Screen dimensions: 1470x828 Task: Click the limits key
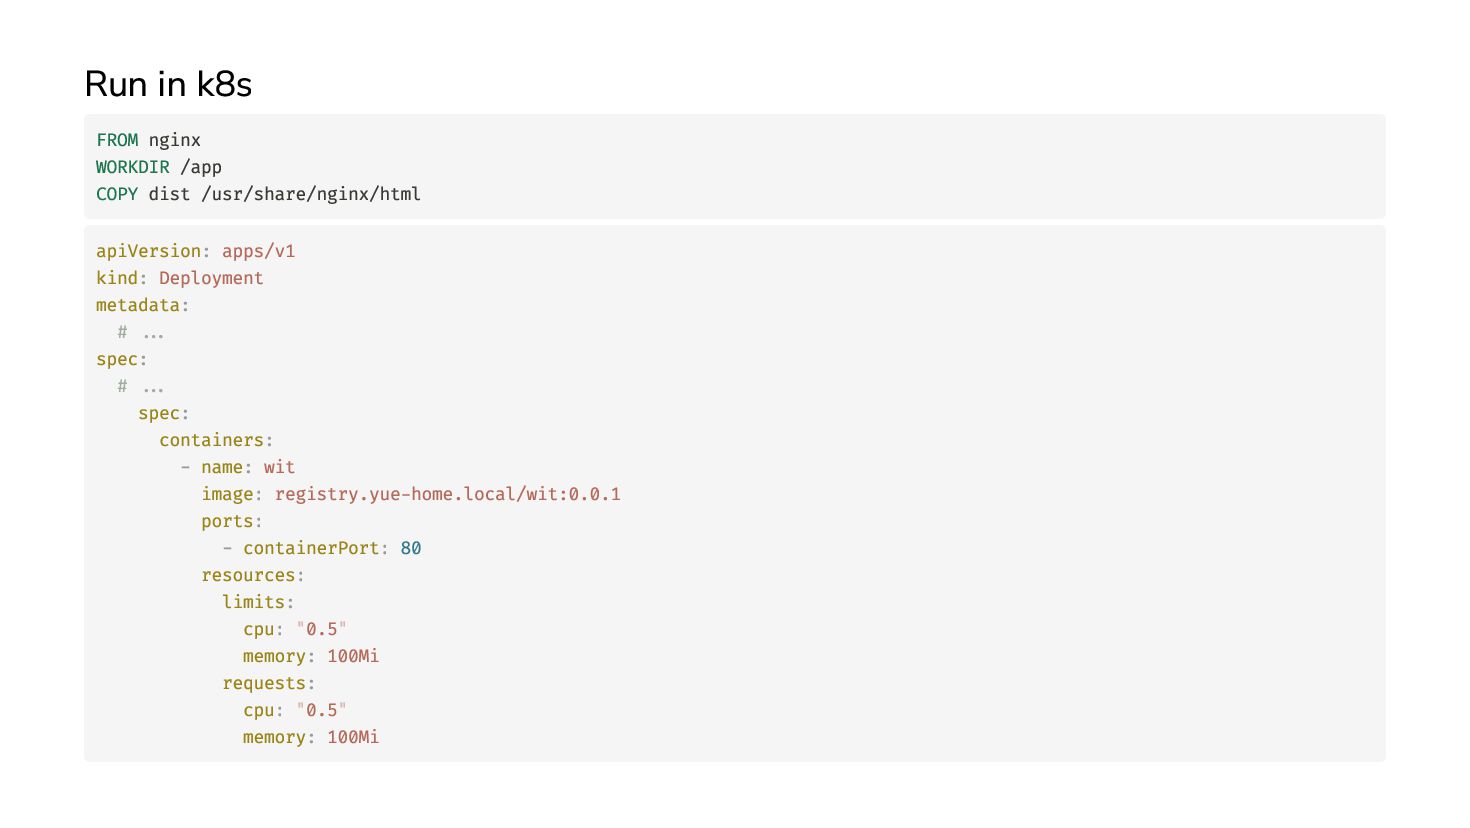coord(253,602)
